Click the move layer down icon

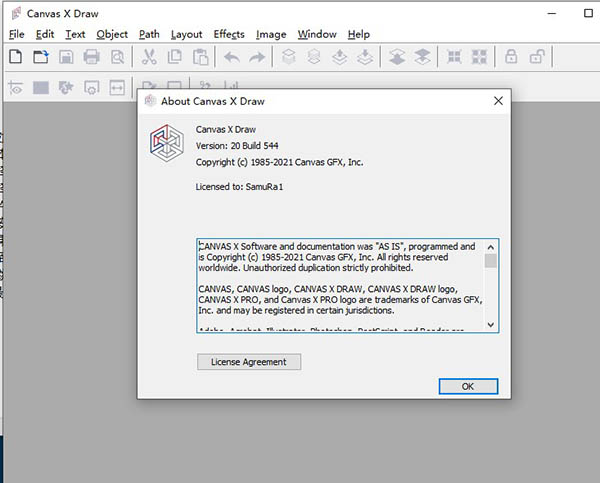[x=422, y=57]
